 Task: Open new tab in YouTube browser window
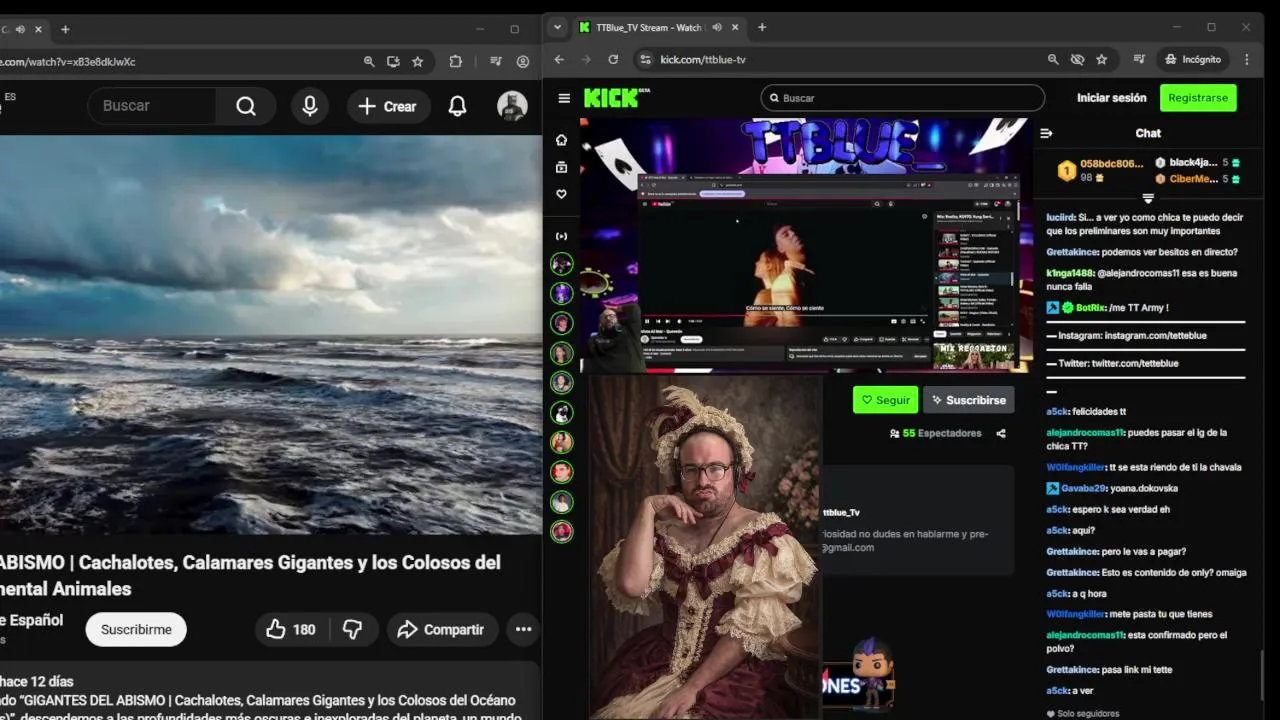click(x=65, y=29)
